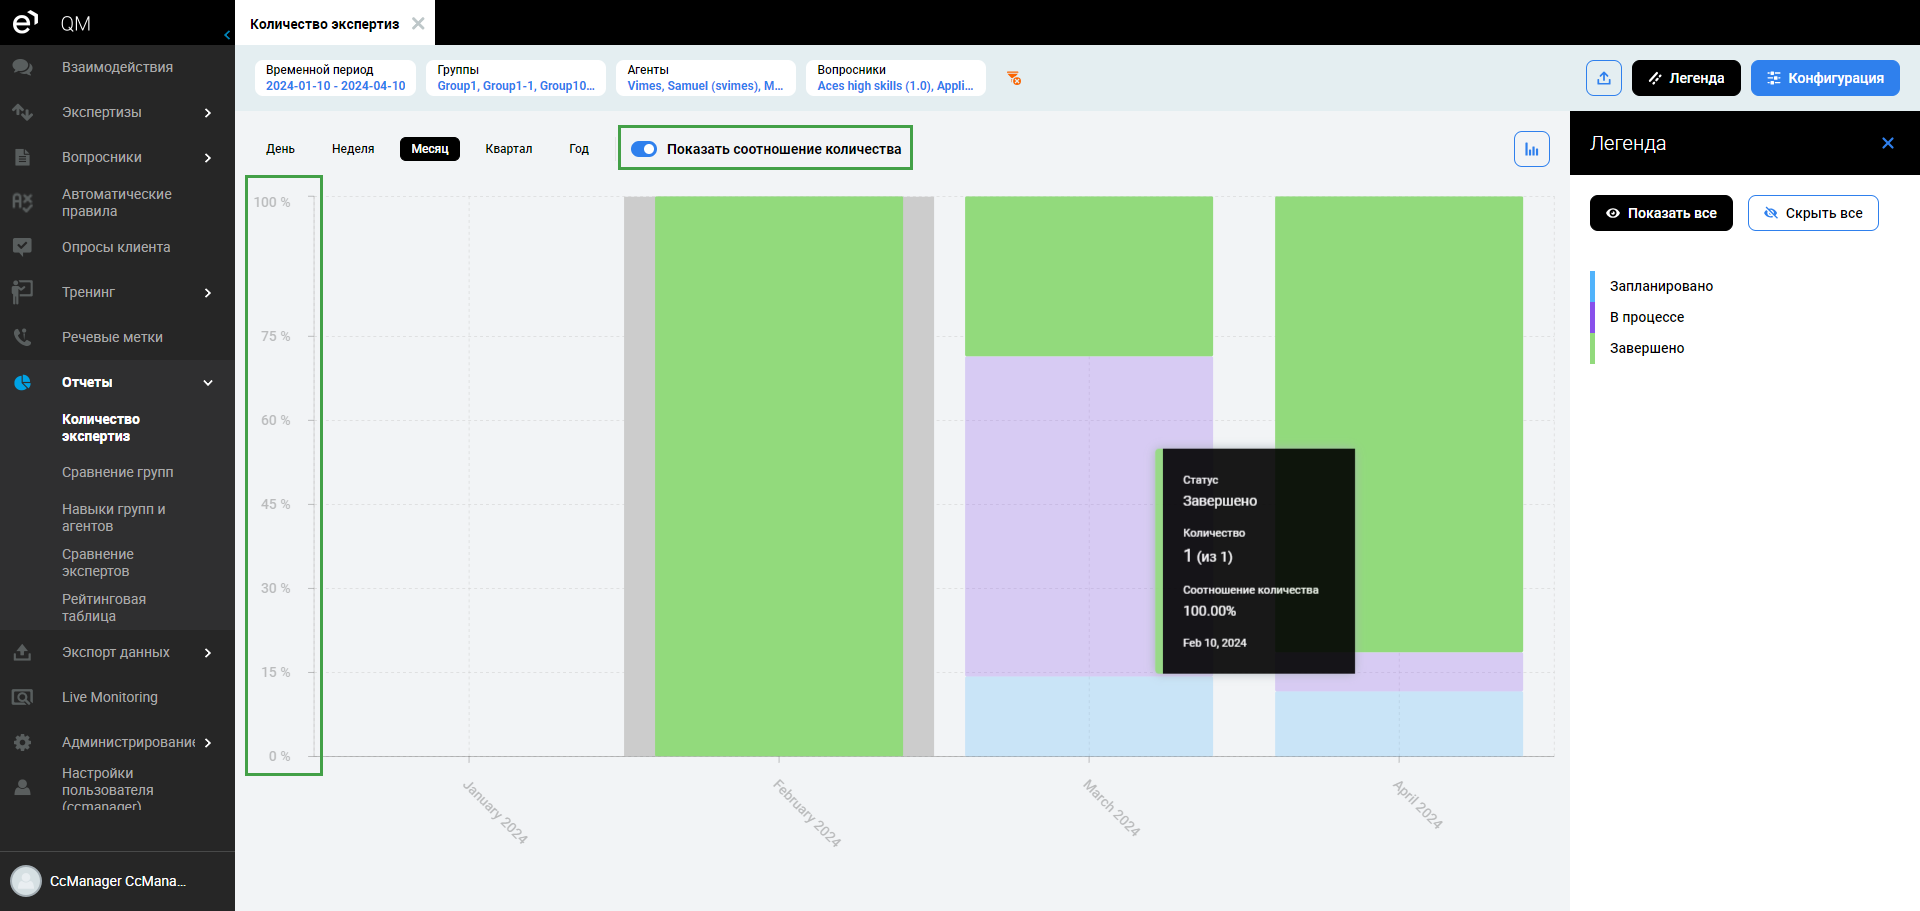Open the Вопросники filter dropdown
1920x911 pixels.
(896, 78)
